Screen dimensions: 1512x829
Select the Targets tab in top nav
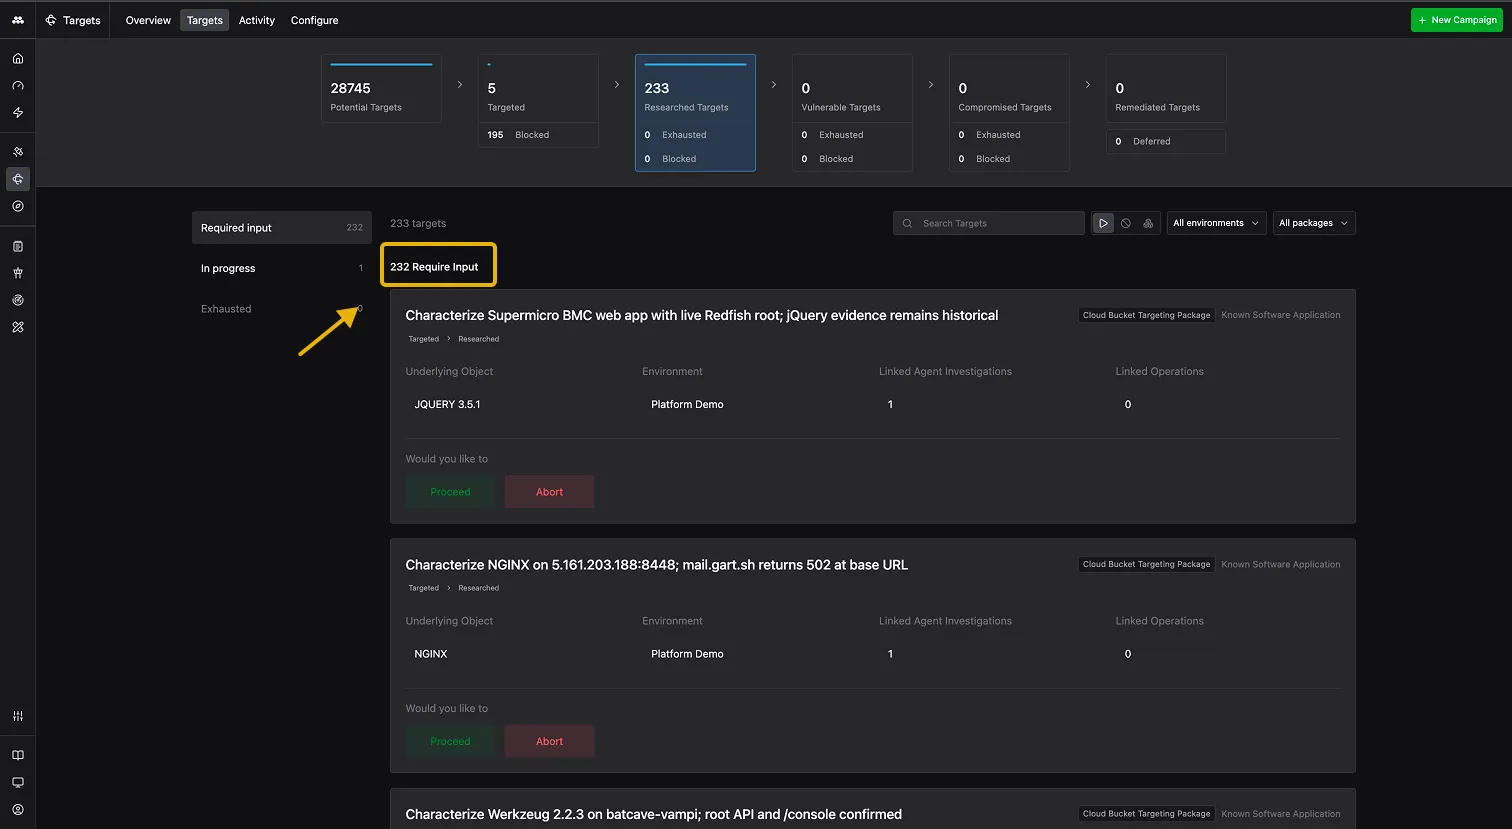(205, 20)
